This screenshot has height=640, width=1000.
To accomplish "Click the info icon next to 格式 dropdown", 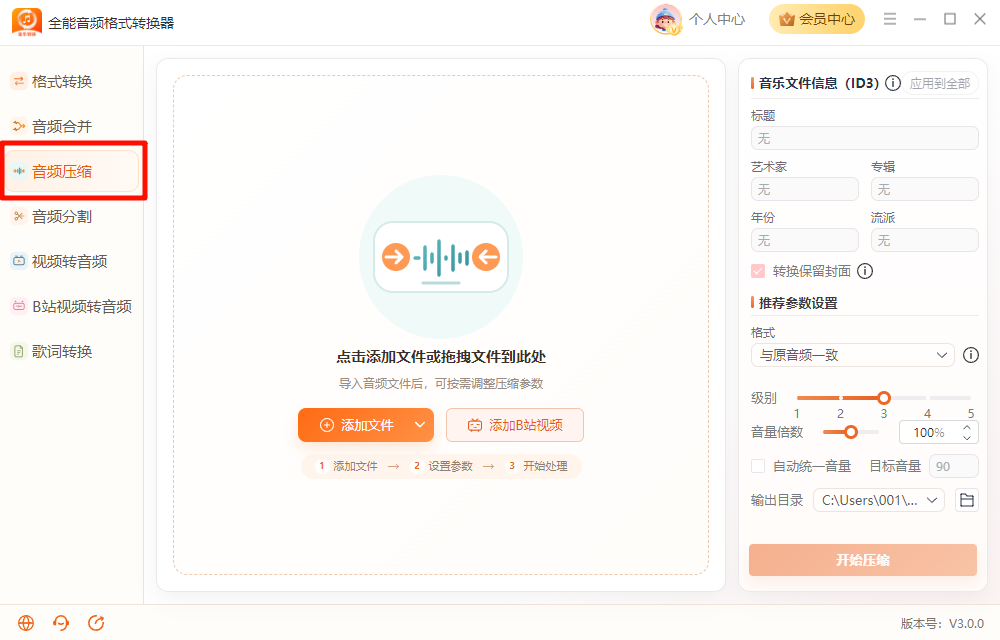I will (971, 355).
